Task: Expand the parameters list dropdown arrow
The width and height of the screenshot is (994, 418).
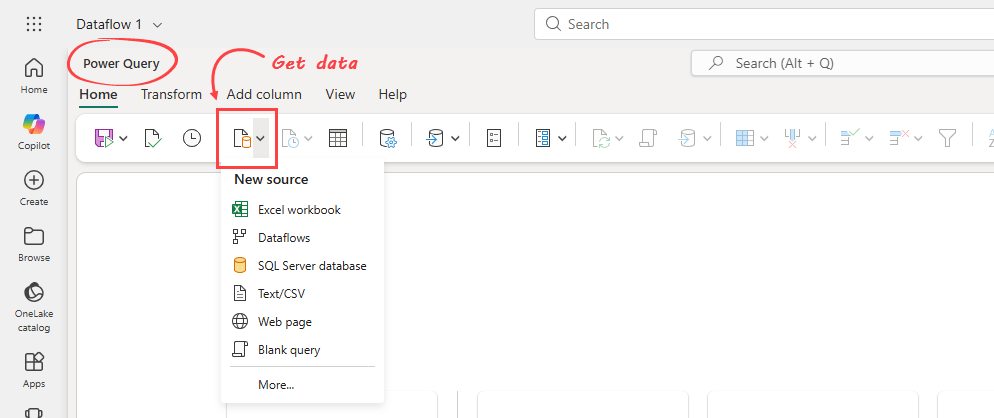Action: [562, 138]
